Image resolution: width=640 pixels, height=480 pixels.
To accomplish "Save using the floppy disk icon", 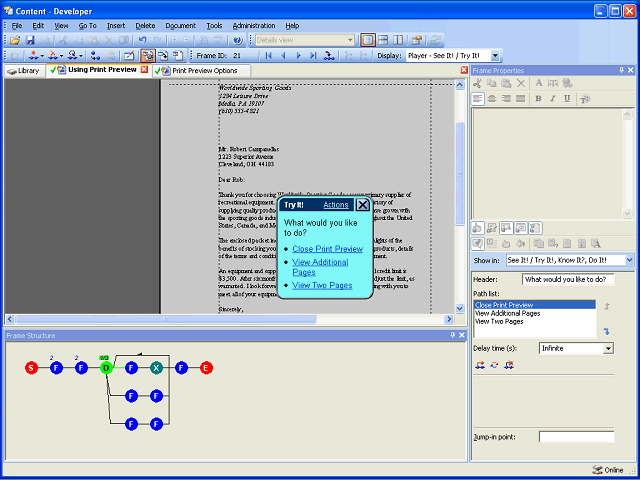I will [30, 40].
